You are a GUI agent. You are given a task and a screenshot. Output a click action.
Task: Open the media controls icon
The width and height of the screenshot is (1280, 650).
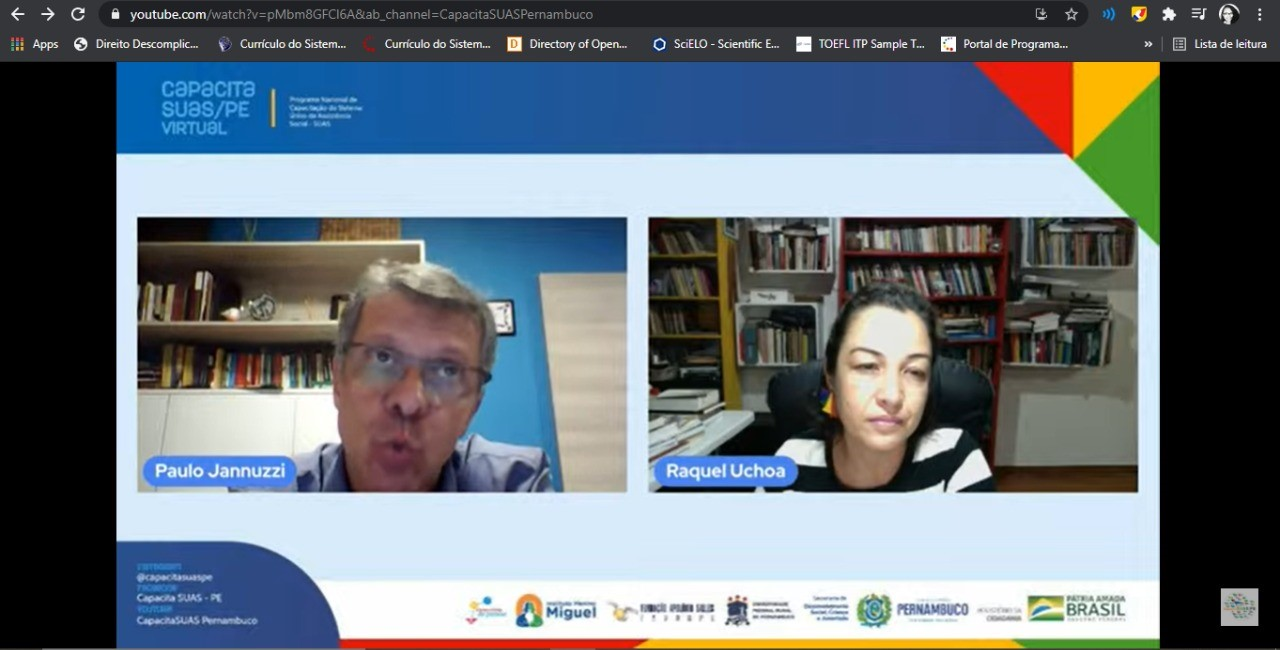(1198, 14)
